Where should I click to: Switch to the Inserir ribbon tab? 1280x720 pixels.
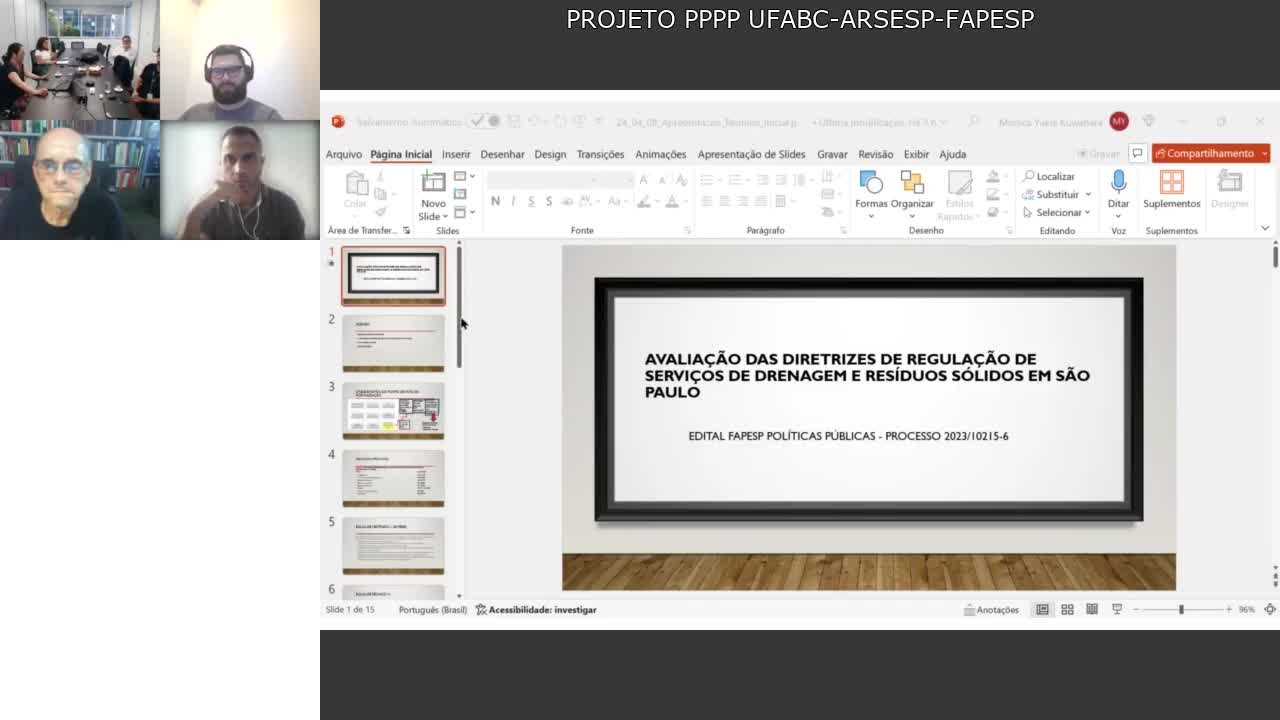tap(456, 154)
